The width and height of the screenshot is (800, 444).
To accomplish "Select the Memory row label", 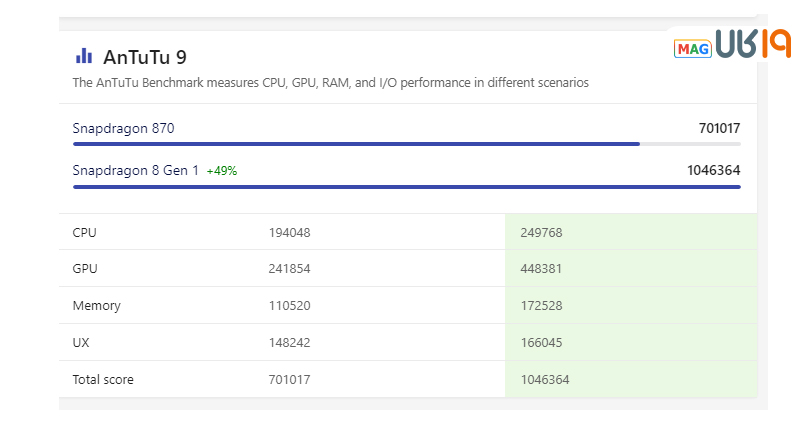I will 96,306.
